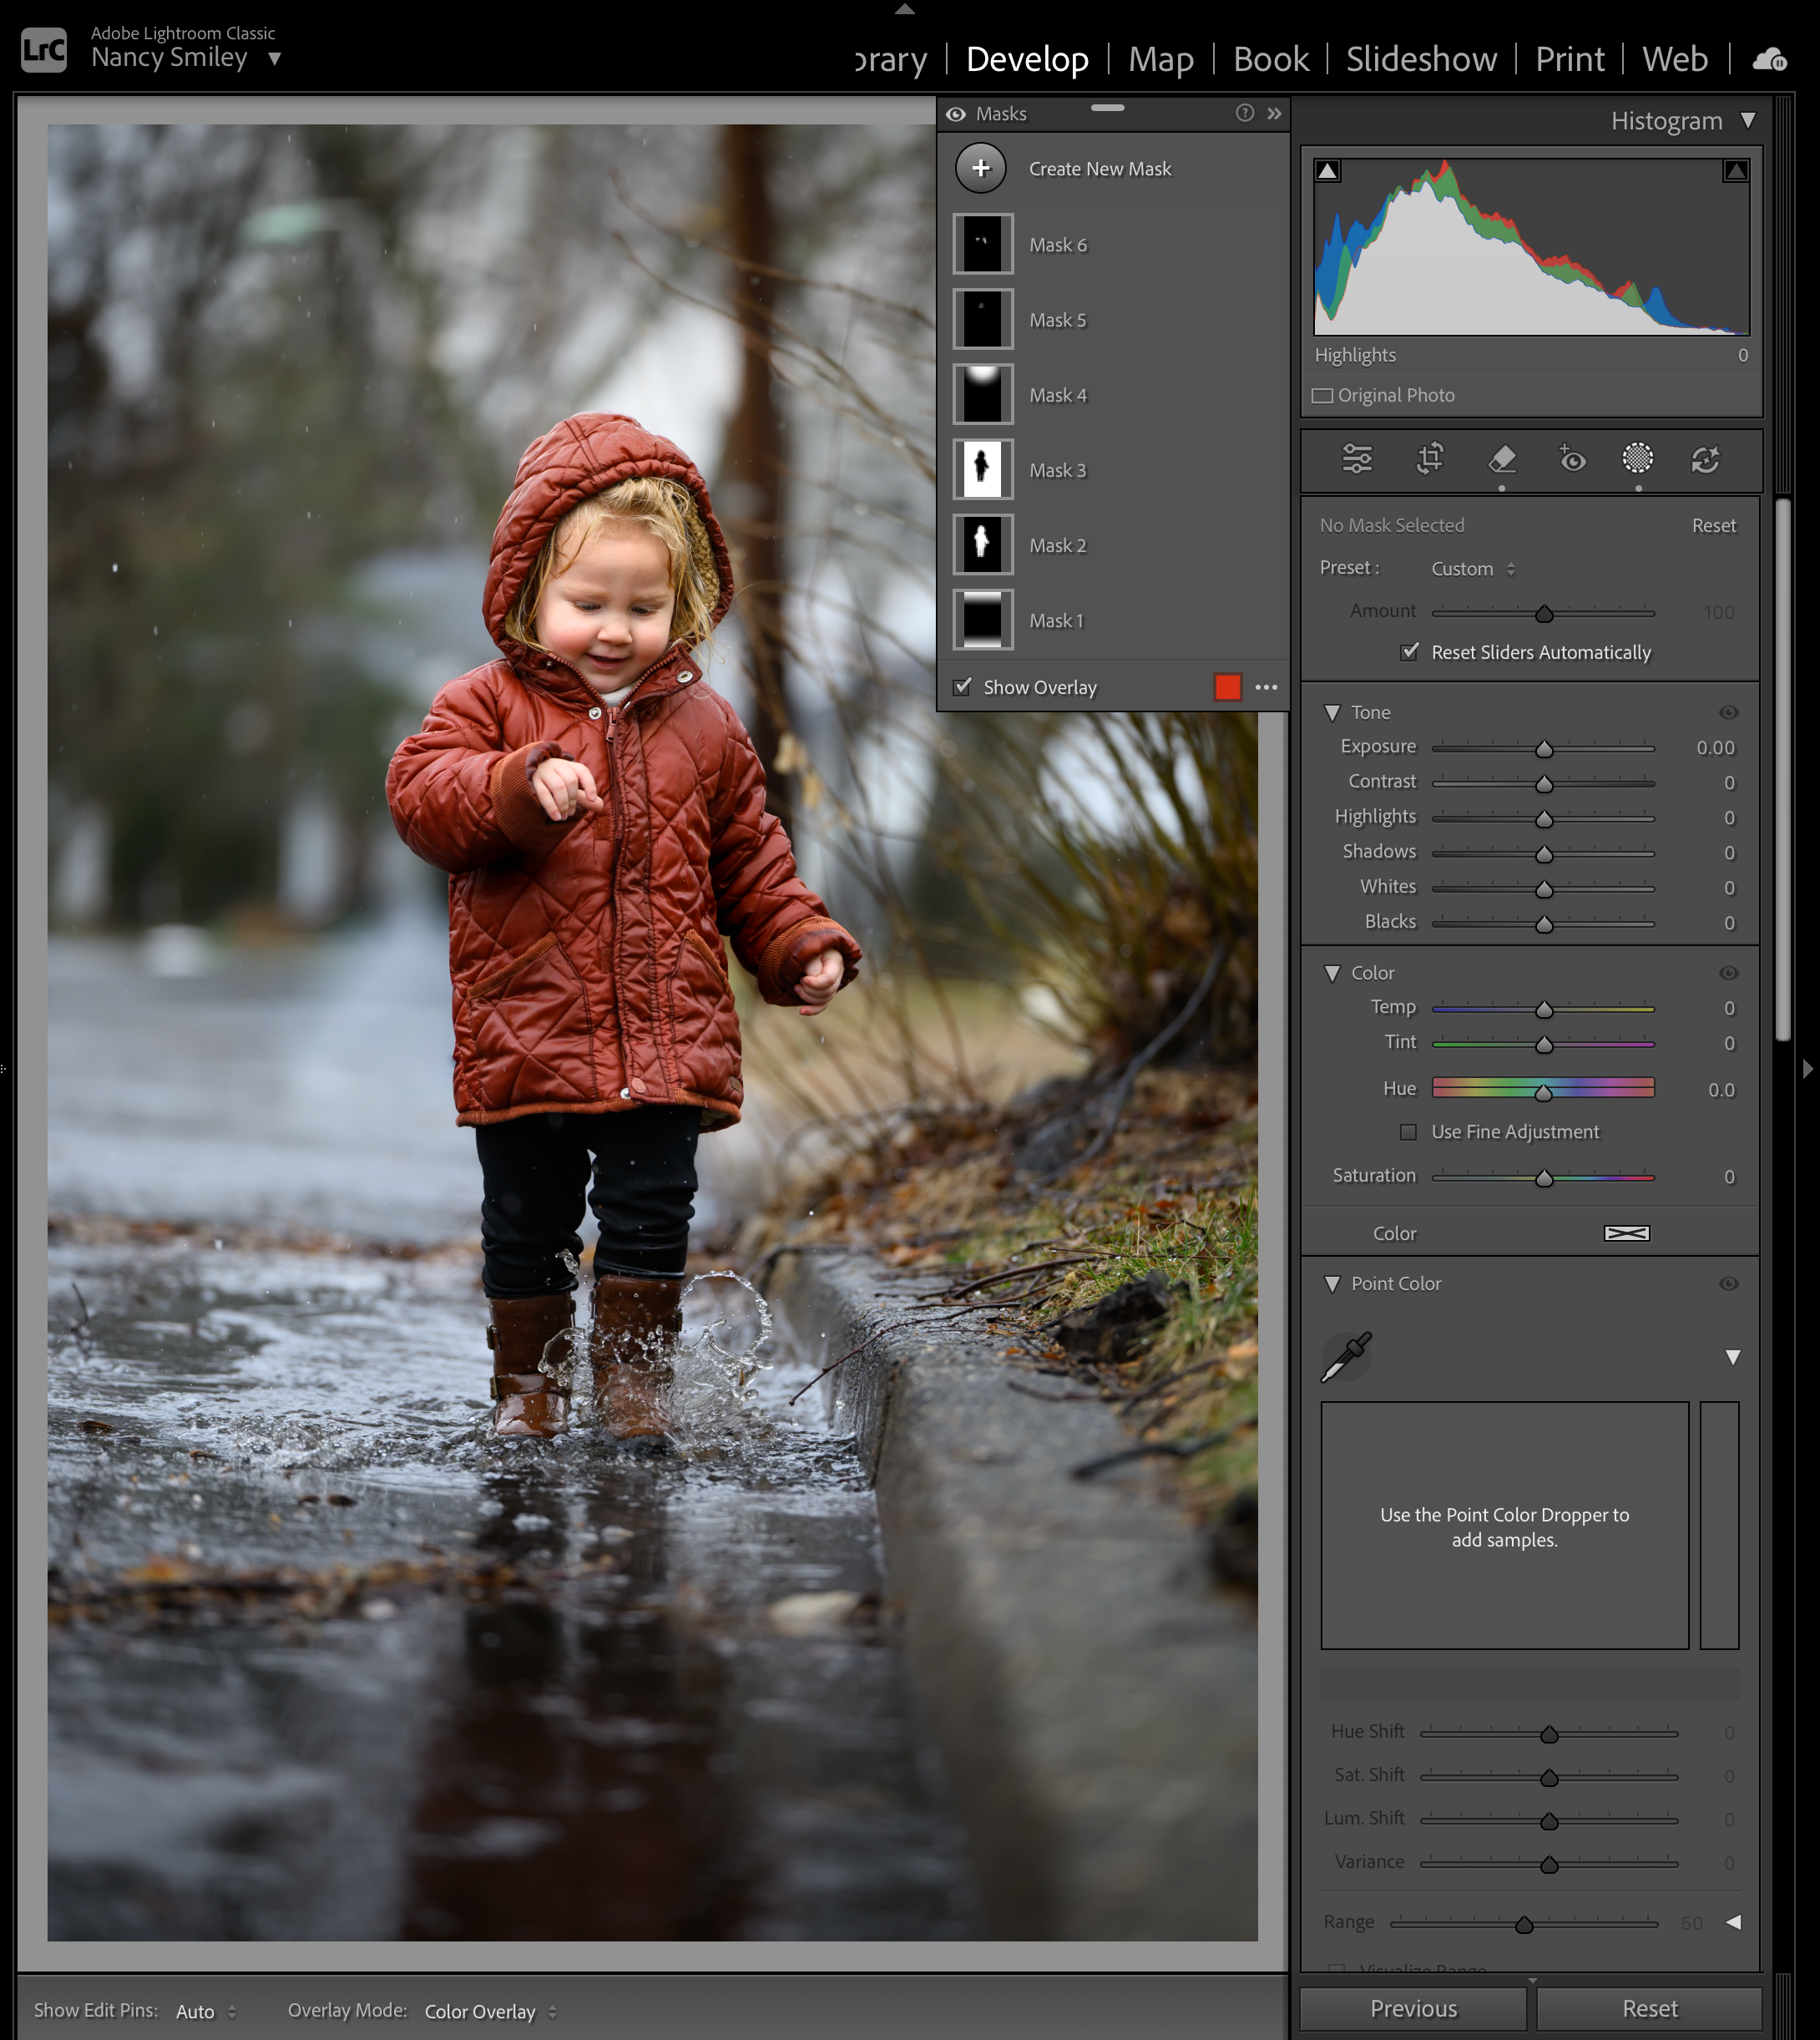Toggle Point Color section visibility eye
1820x2040 pixels.
1728,1283
